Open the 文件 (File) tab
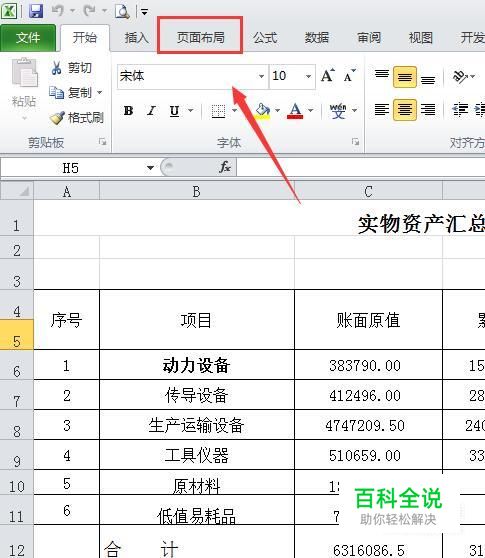This screenshot has height=558, width=485. [28, 38]
